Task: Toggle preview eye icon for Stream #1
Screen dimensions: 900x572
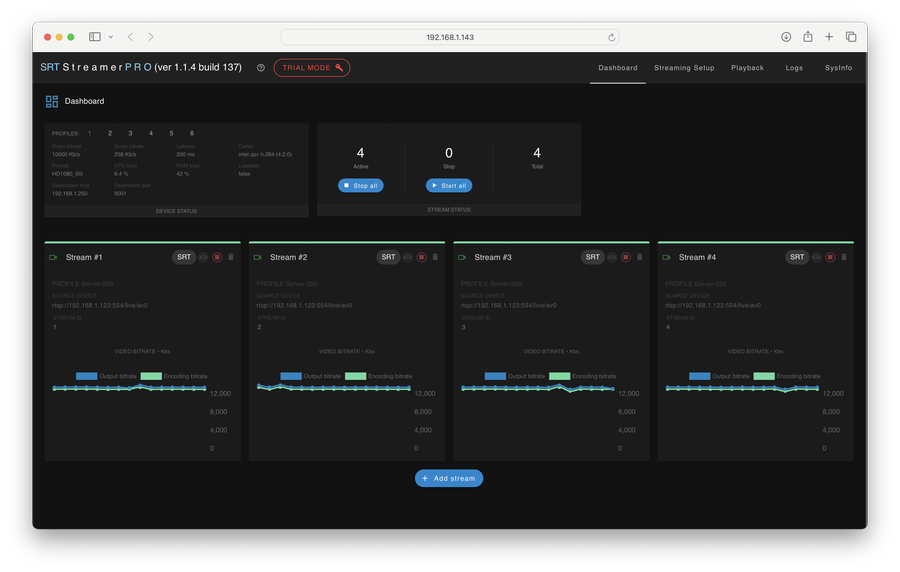Action: point(203,257)
